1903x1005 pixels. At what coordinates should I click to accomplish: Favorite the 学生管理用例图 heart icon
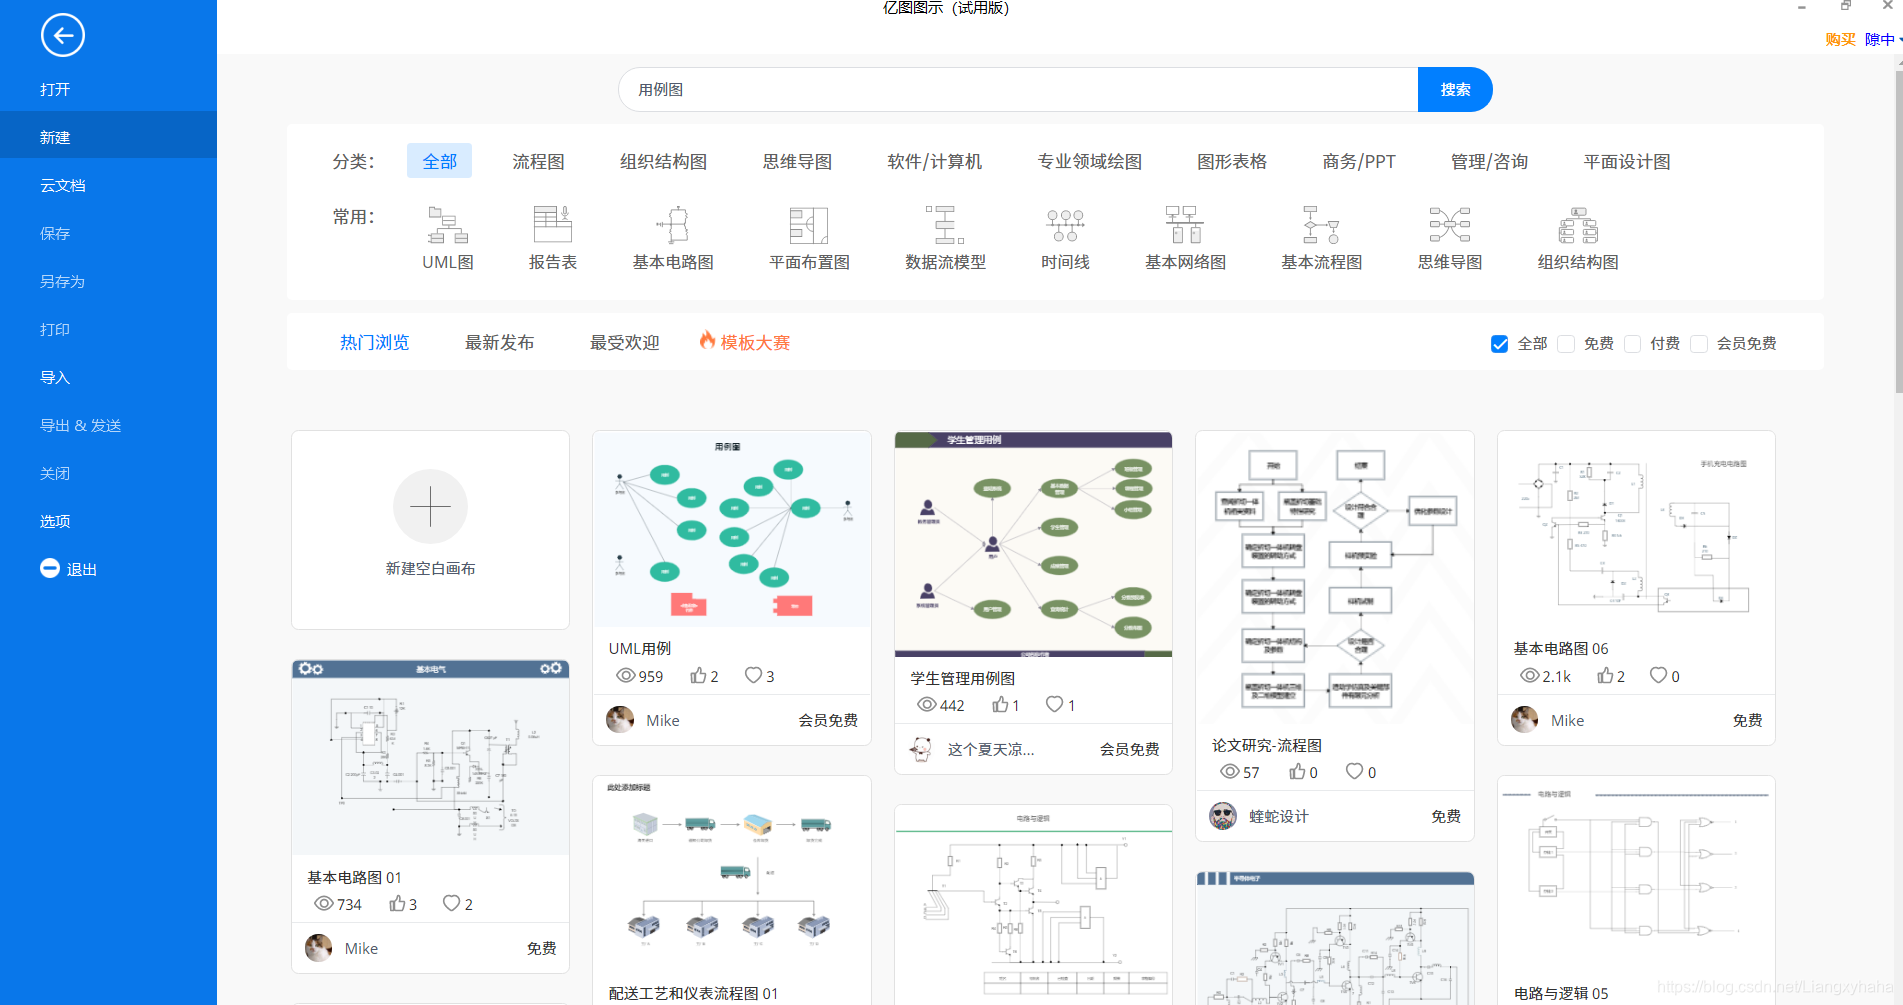click(1054, 705)
